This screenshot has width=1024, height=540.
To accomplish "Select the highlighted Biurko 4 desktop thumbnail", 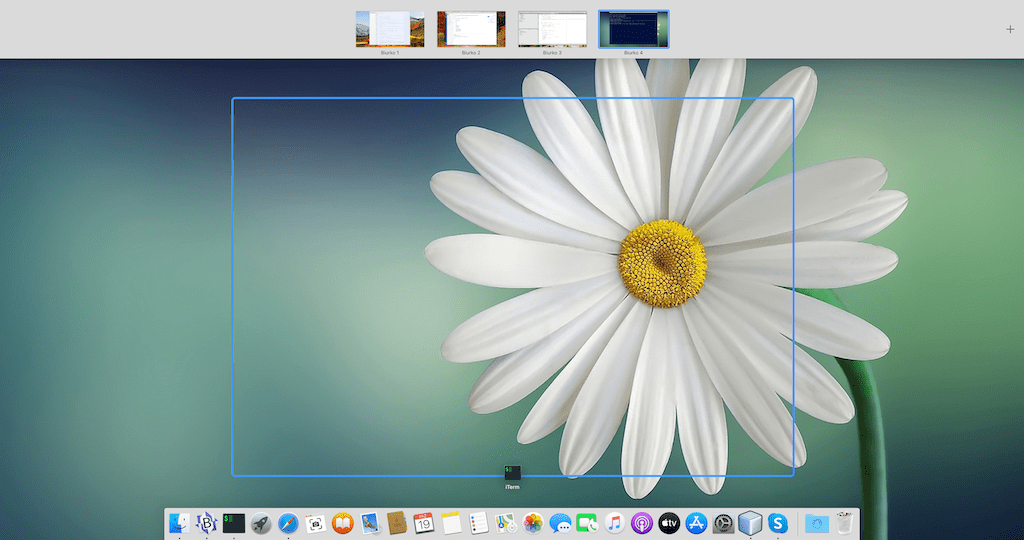I will (x=633, y=29).
